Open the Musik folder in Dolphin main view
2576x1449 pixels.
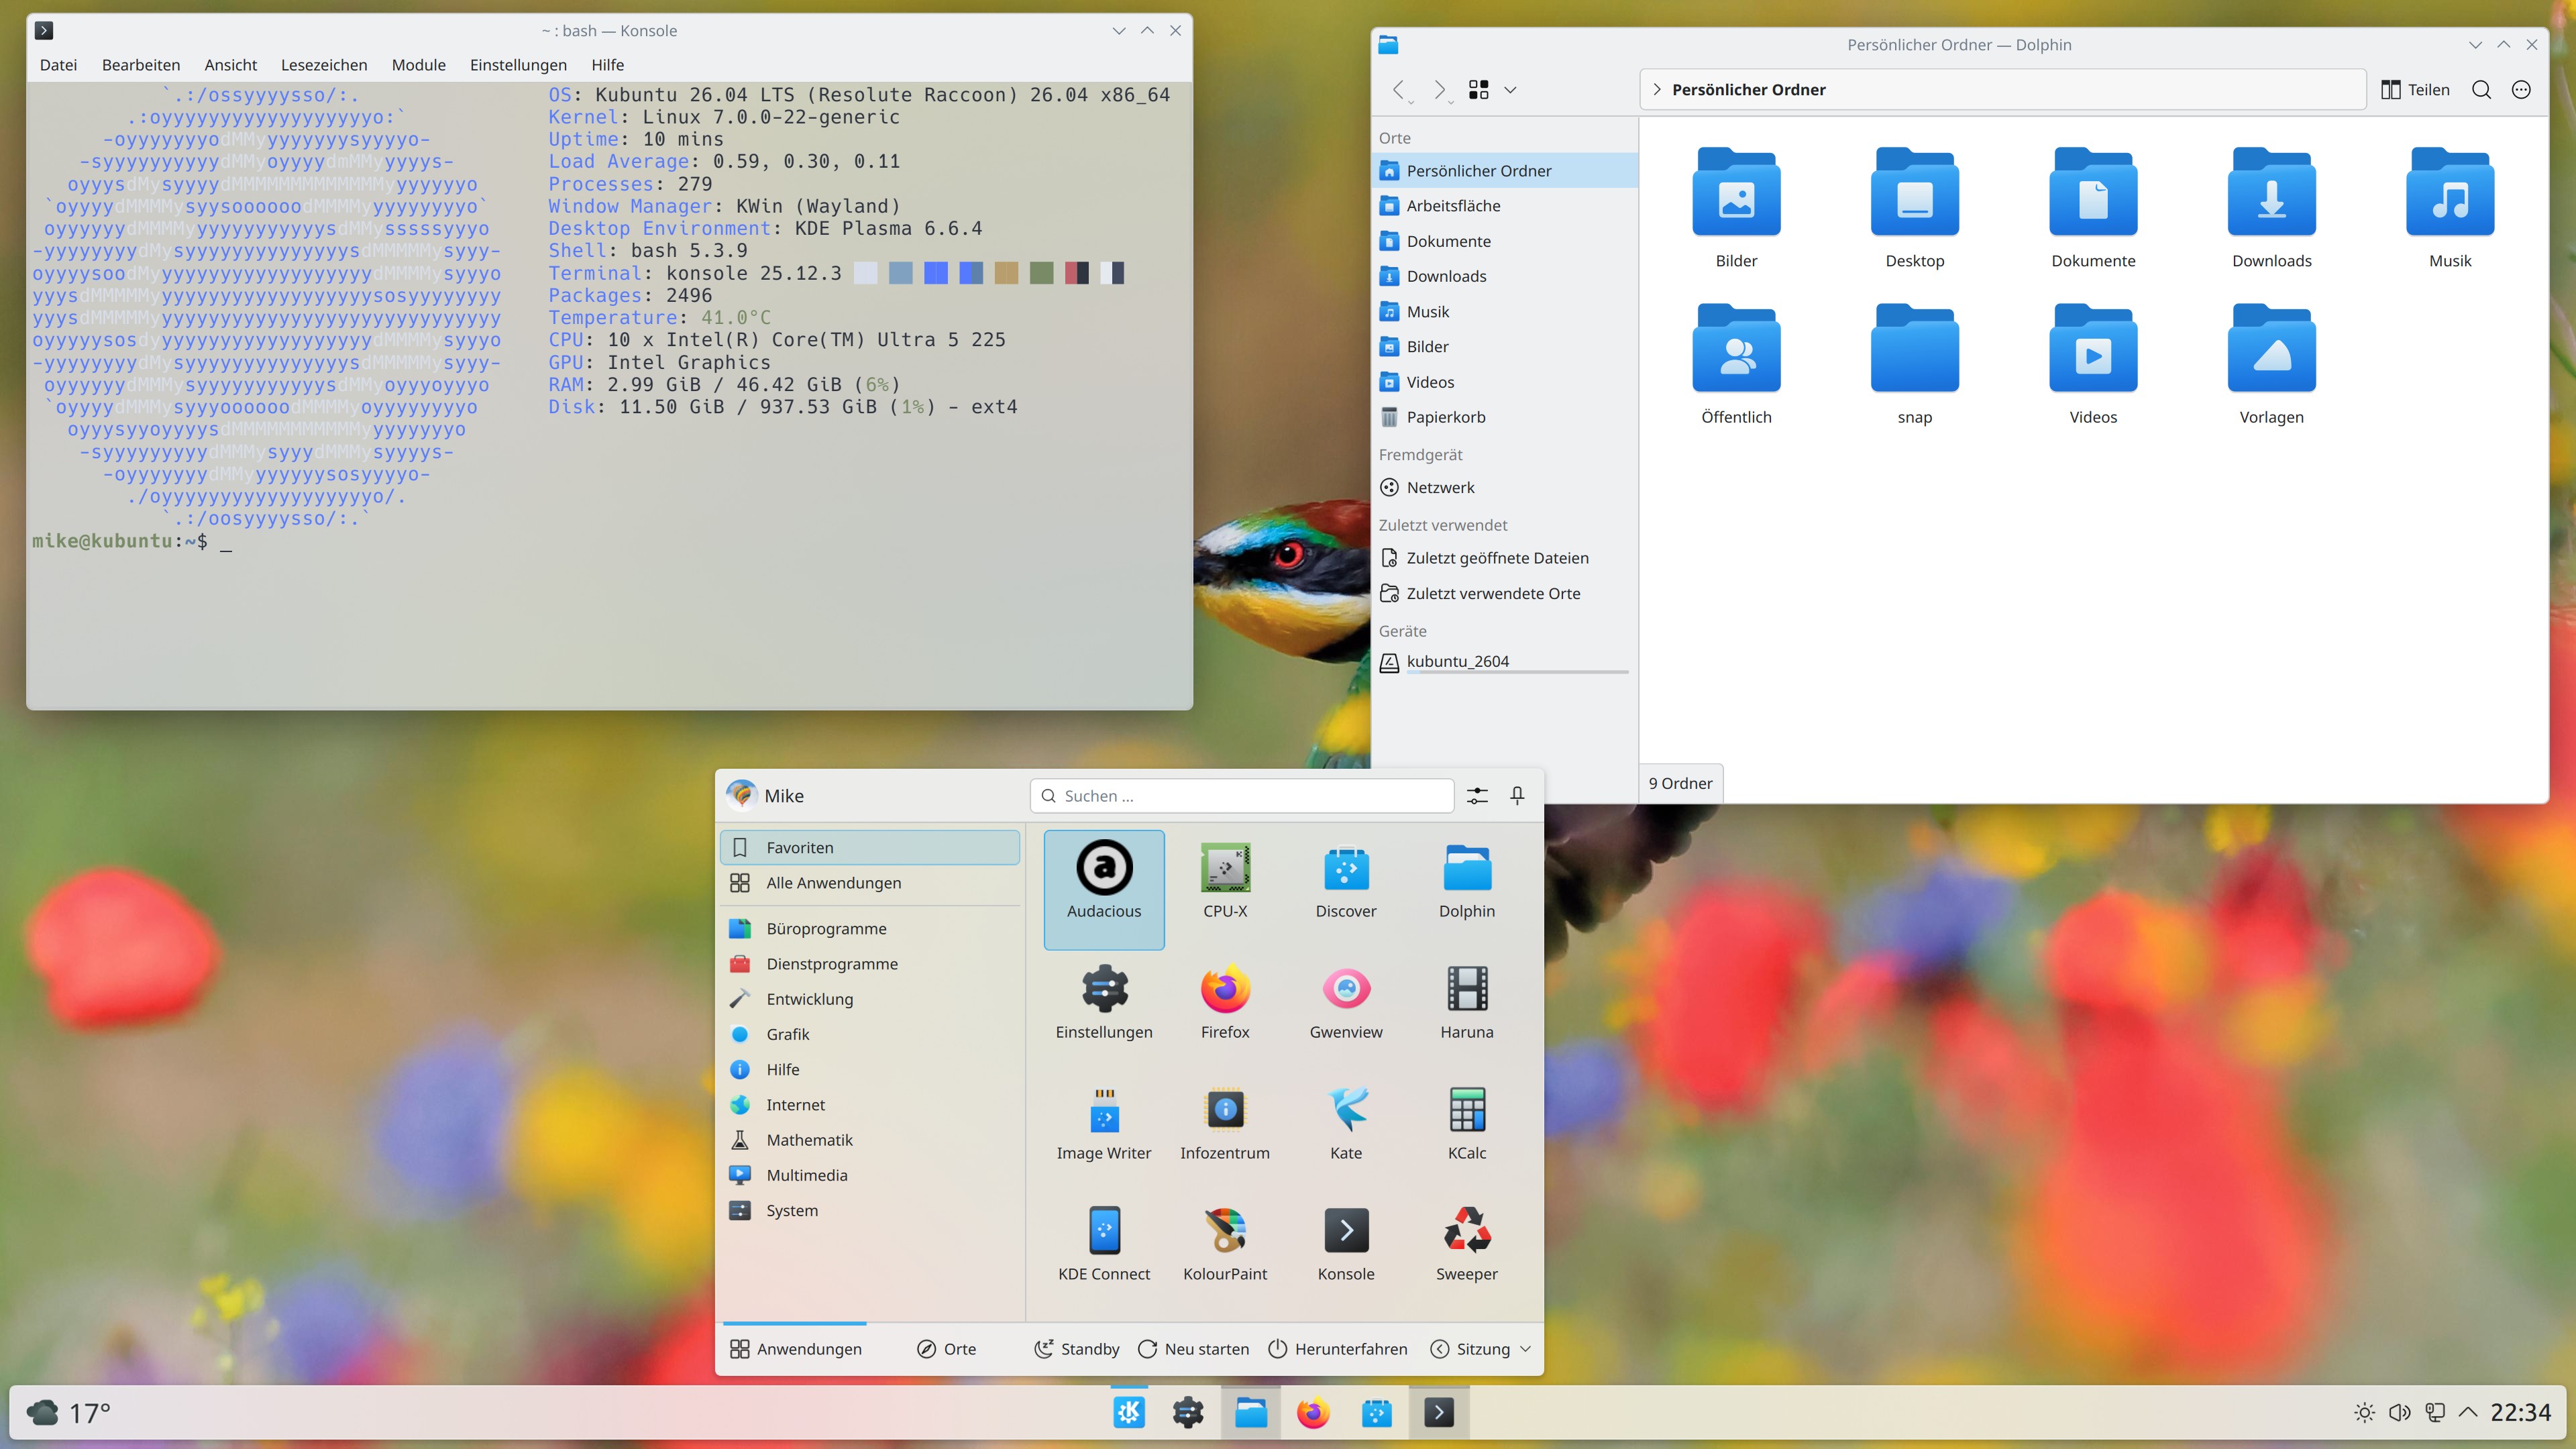(x=2450, y=208)
